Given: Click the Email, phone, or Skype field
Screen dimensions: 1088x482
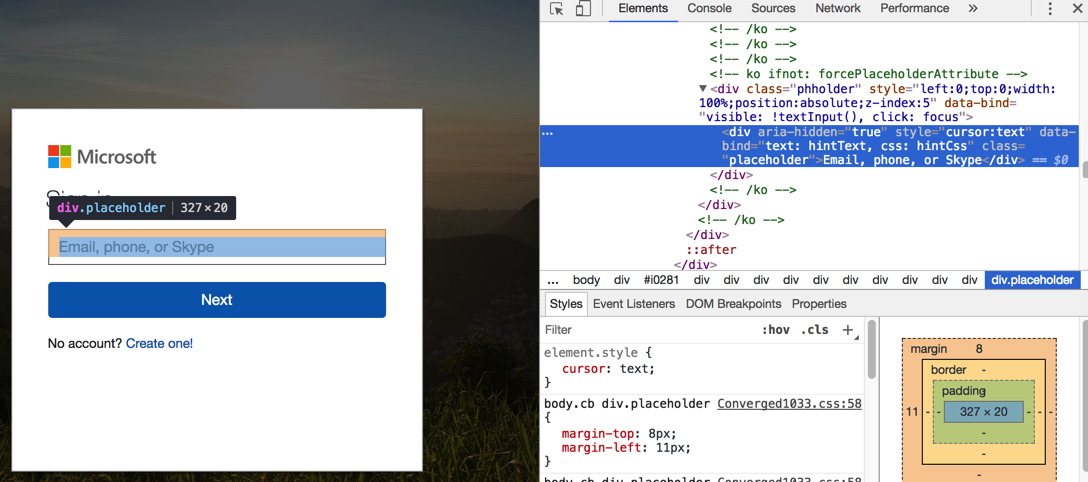Looking at the screenshot, I should click(216, 247).
